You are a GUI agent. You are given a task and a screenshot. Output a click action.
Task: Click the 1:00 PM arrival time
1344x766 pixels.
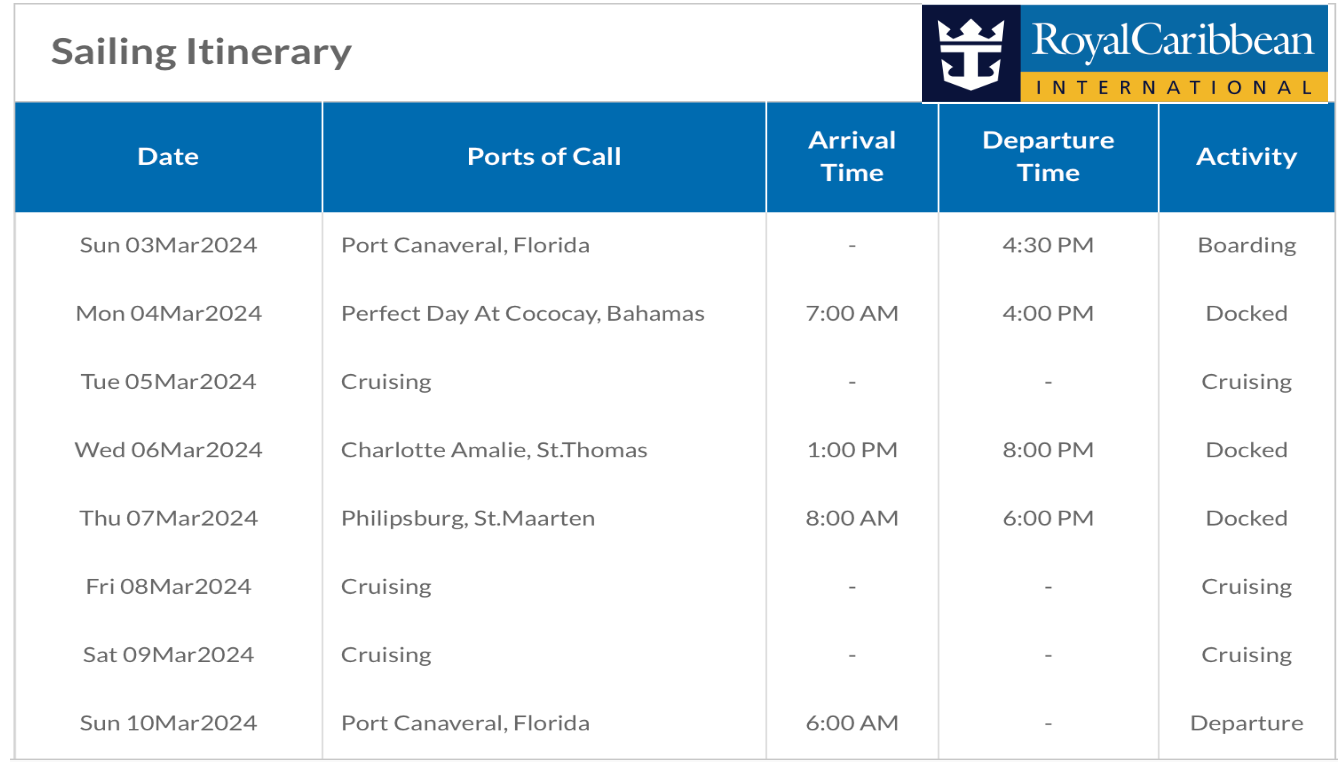pos(852,450)
